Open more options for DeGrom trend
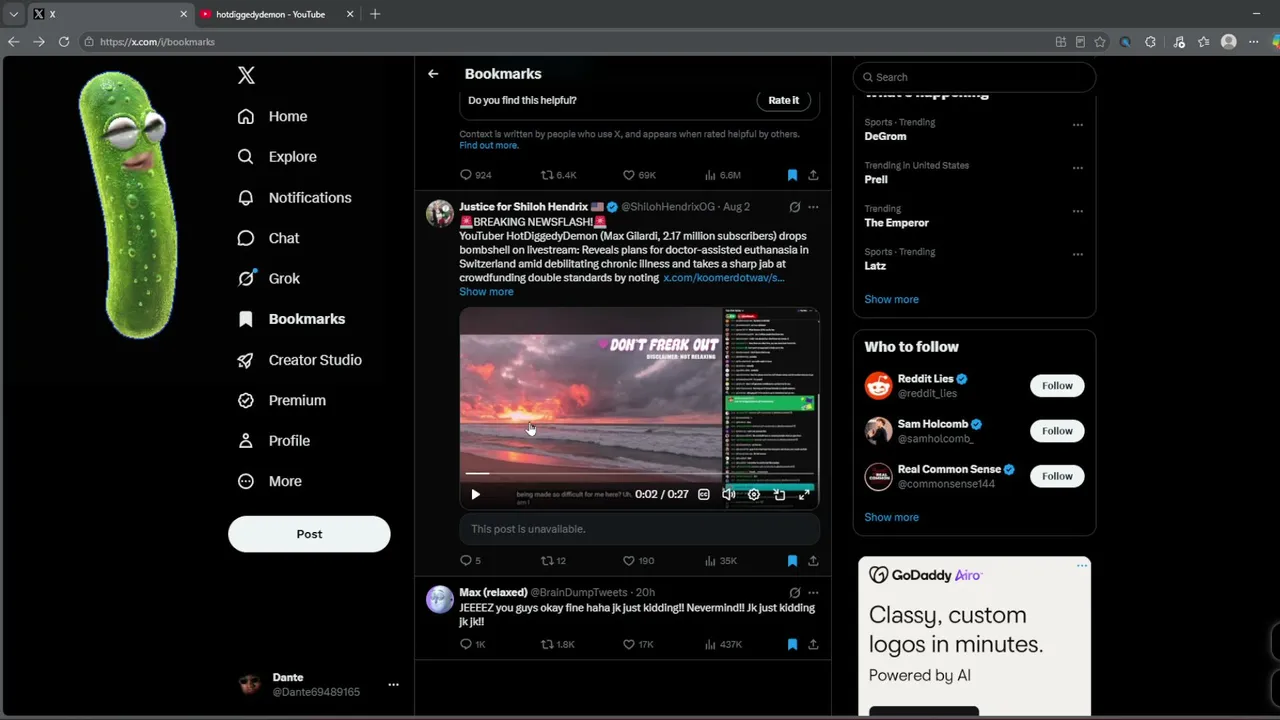 (x=1077, y=125)
